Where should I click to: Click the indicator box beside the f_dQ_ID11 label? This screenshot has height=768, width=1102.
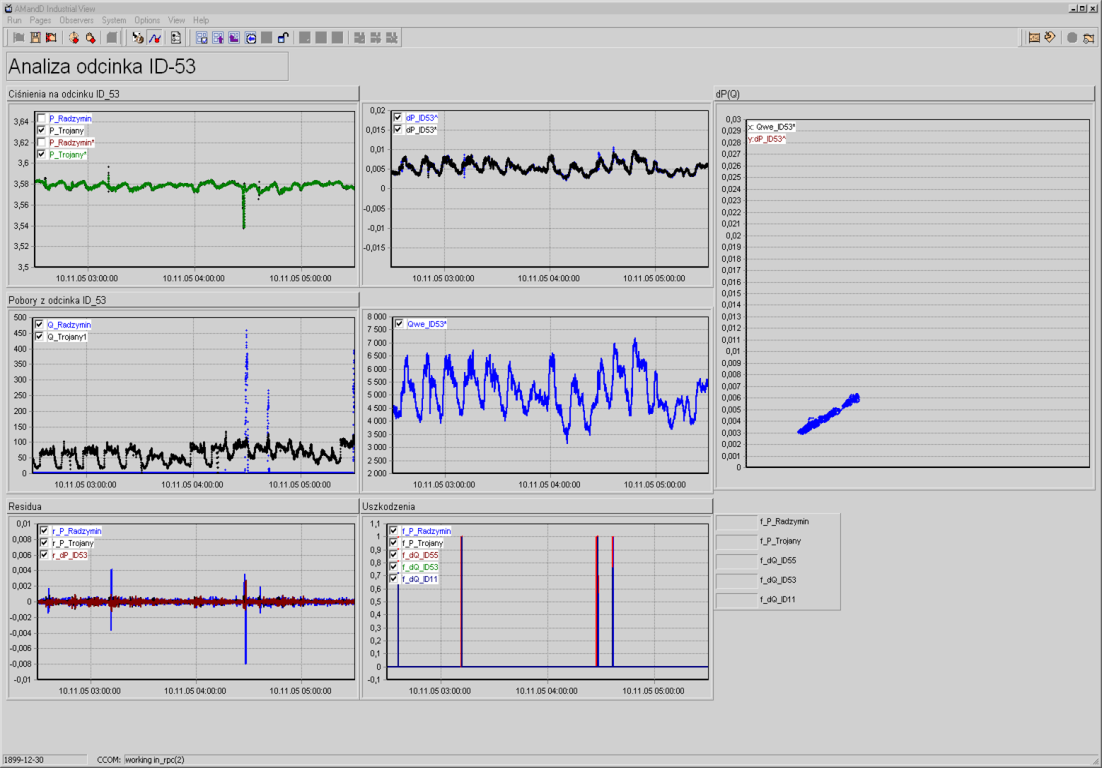point(737,600)
